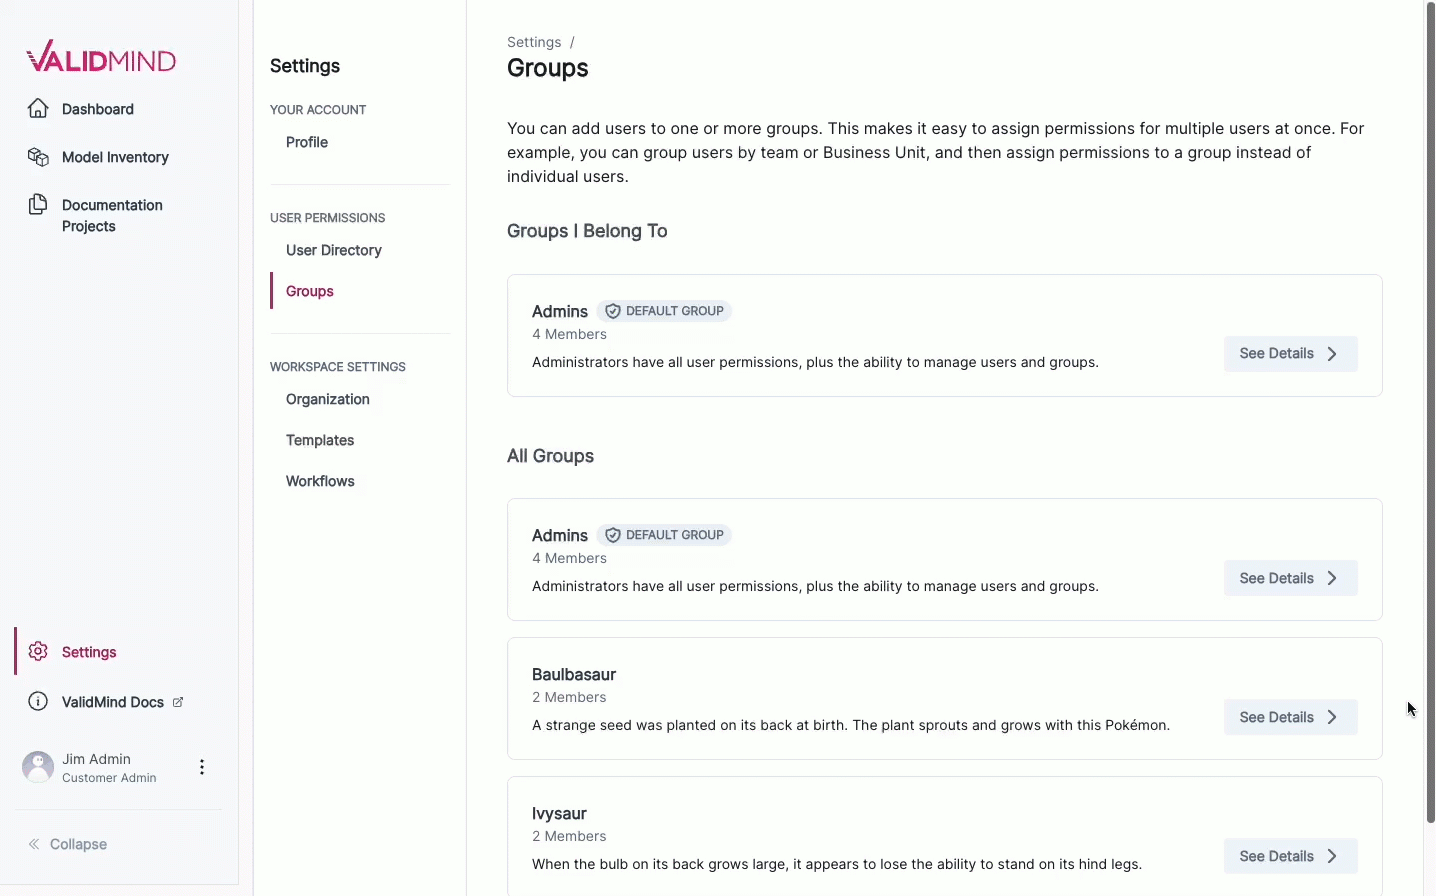Click the Documentation Projects icon
Screen dimensions: 1436x896
[37, 204]
